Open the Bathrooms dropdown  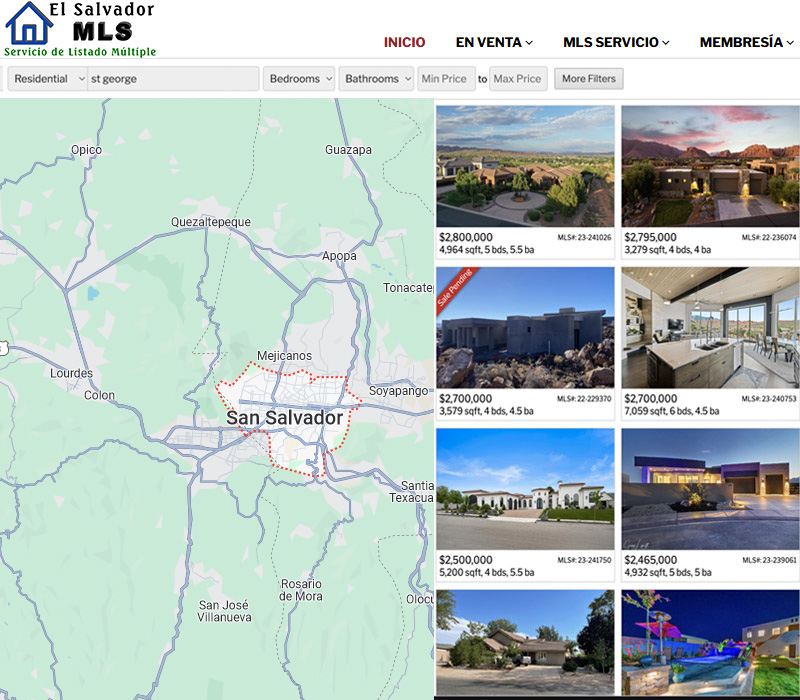376,79
